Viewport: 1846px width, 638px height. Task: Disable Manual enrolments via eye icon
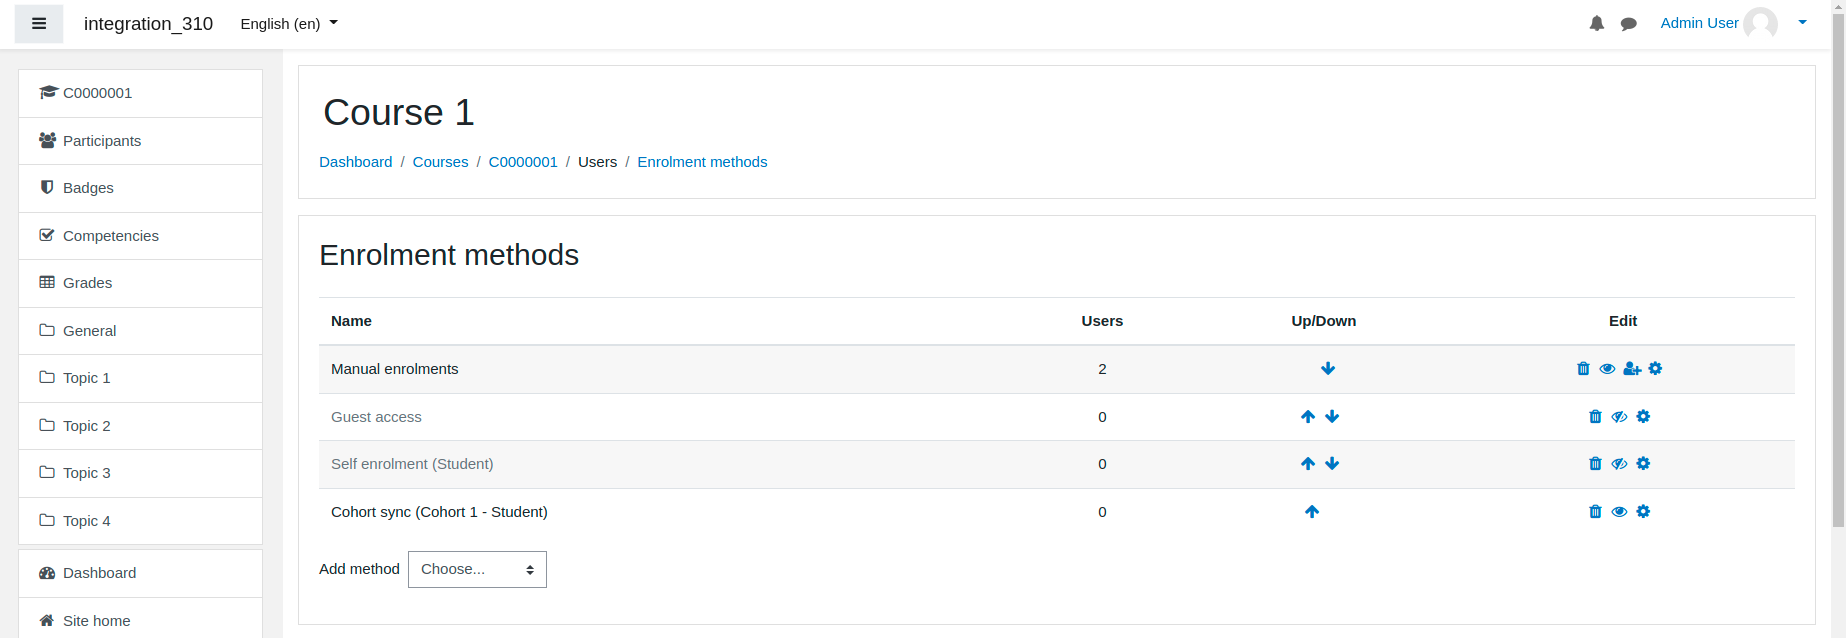[x=1607, y=369]
